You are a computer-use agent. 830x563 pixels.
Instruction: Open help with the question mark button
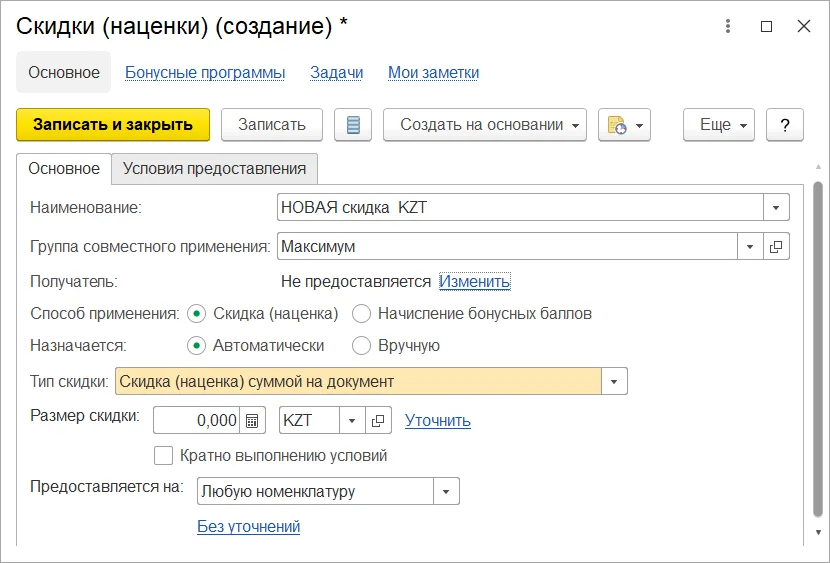click(784, 125)
